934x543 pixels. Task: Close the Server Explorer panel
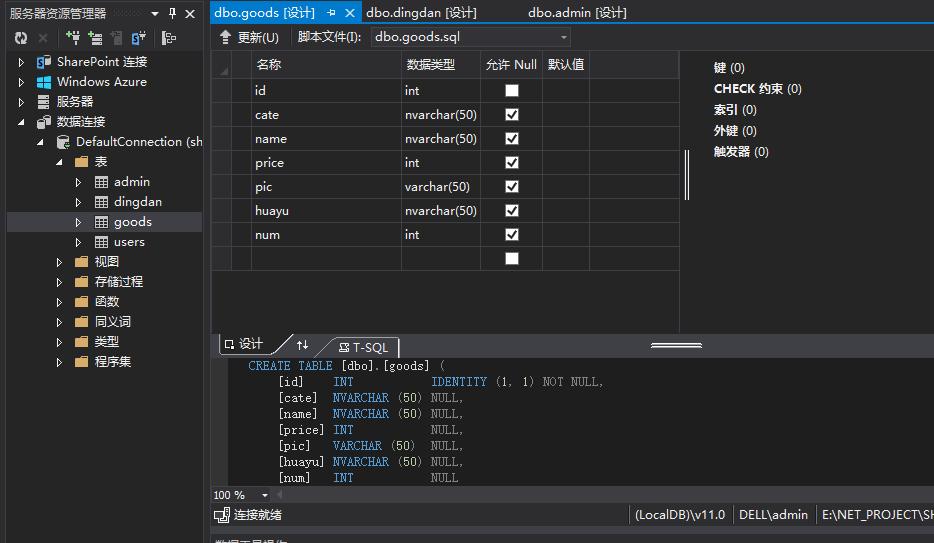coord(190,13)
